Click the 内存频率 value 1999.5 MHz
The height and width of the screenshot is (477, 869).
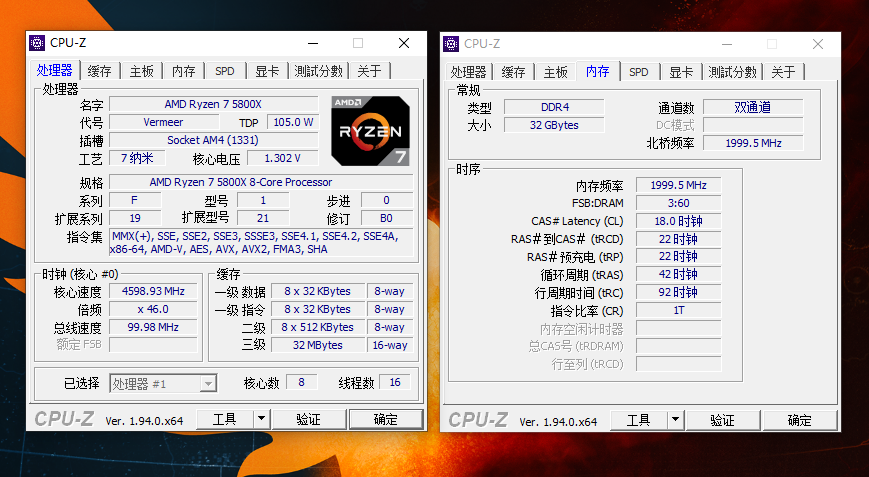pyautogui.click(x=679, y=185)
